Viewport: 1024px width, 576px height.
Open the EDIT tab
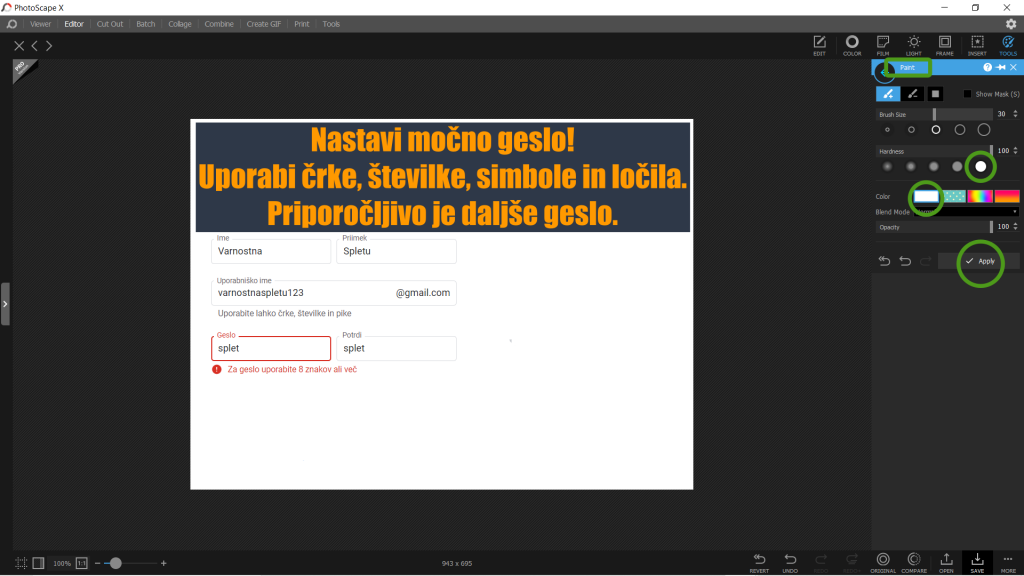coord(819,46)
